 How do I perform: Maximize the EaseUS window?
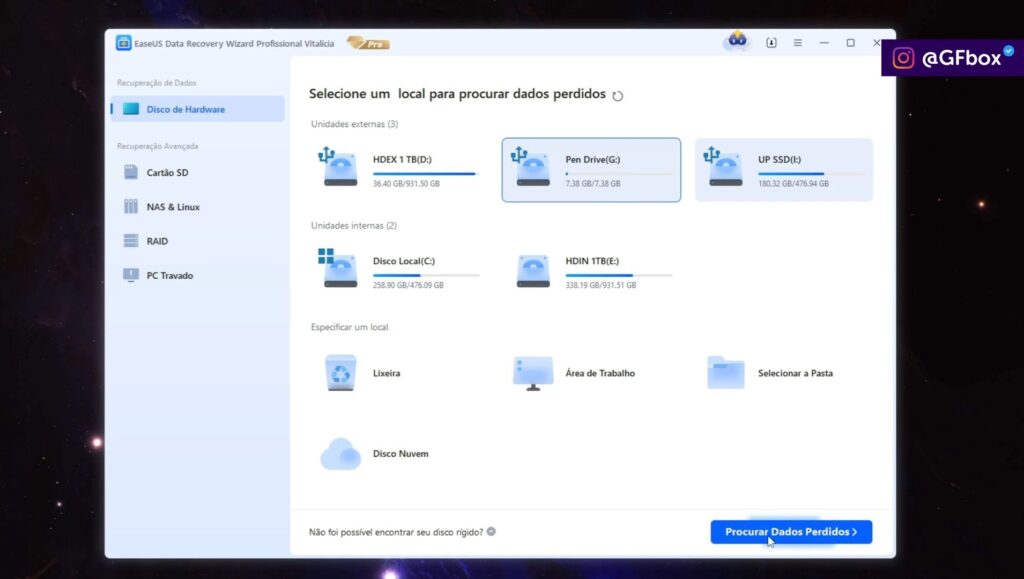(850, 43)
